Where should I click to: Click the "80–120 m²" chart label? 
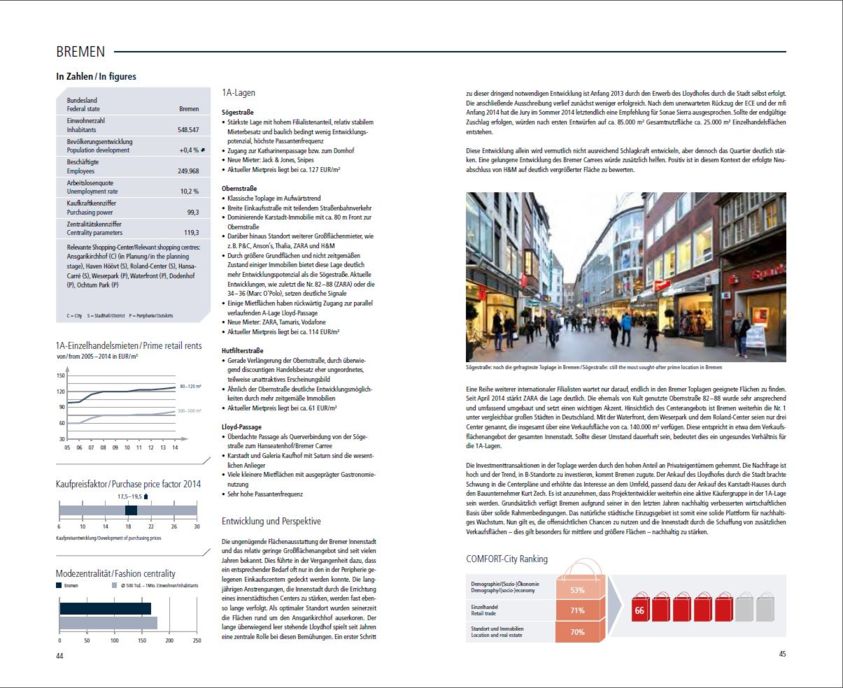tap(190, 386)
